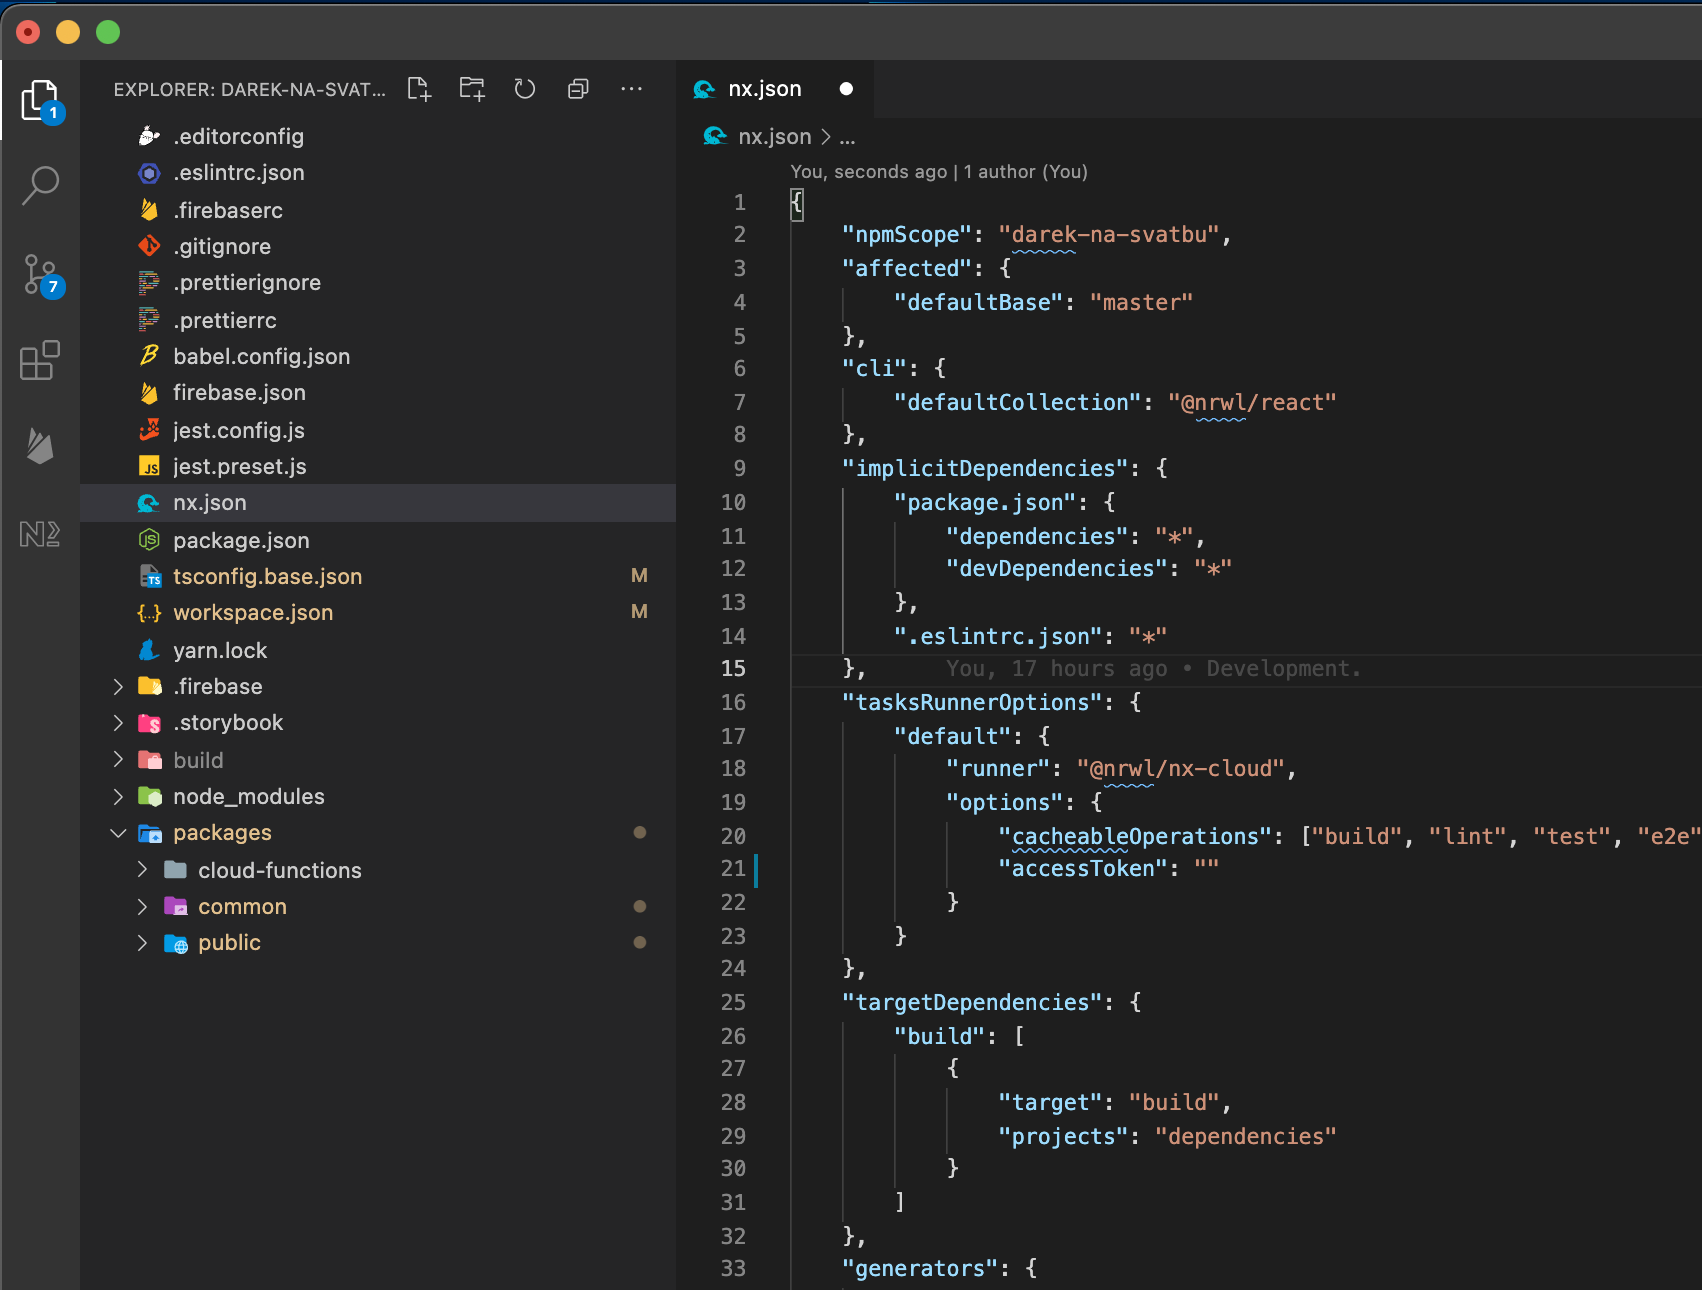Open the Nx Console panel
The width and height of the screenshot is (1702, 1290).
point(40,534)
